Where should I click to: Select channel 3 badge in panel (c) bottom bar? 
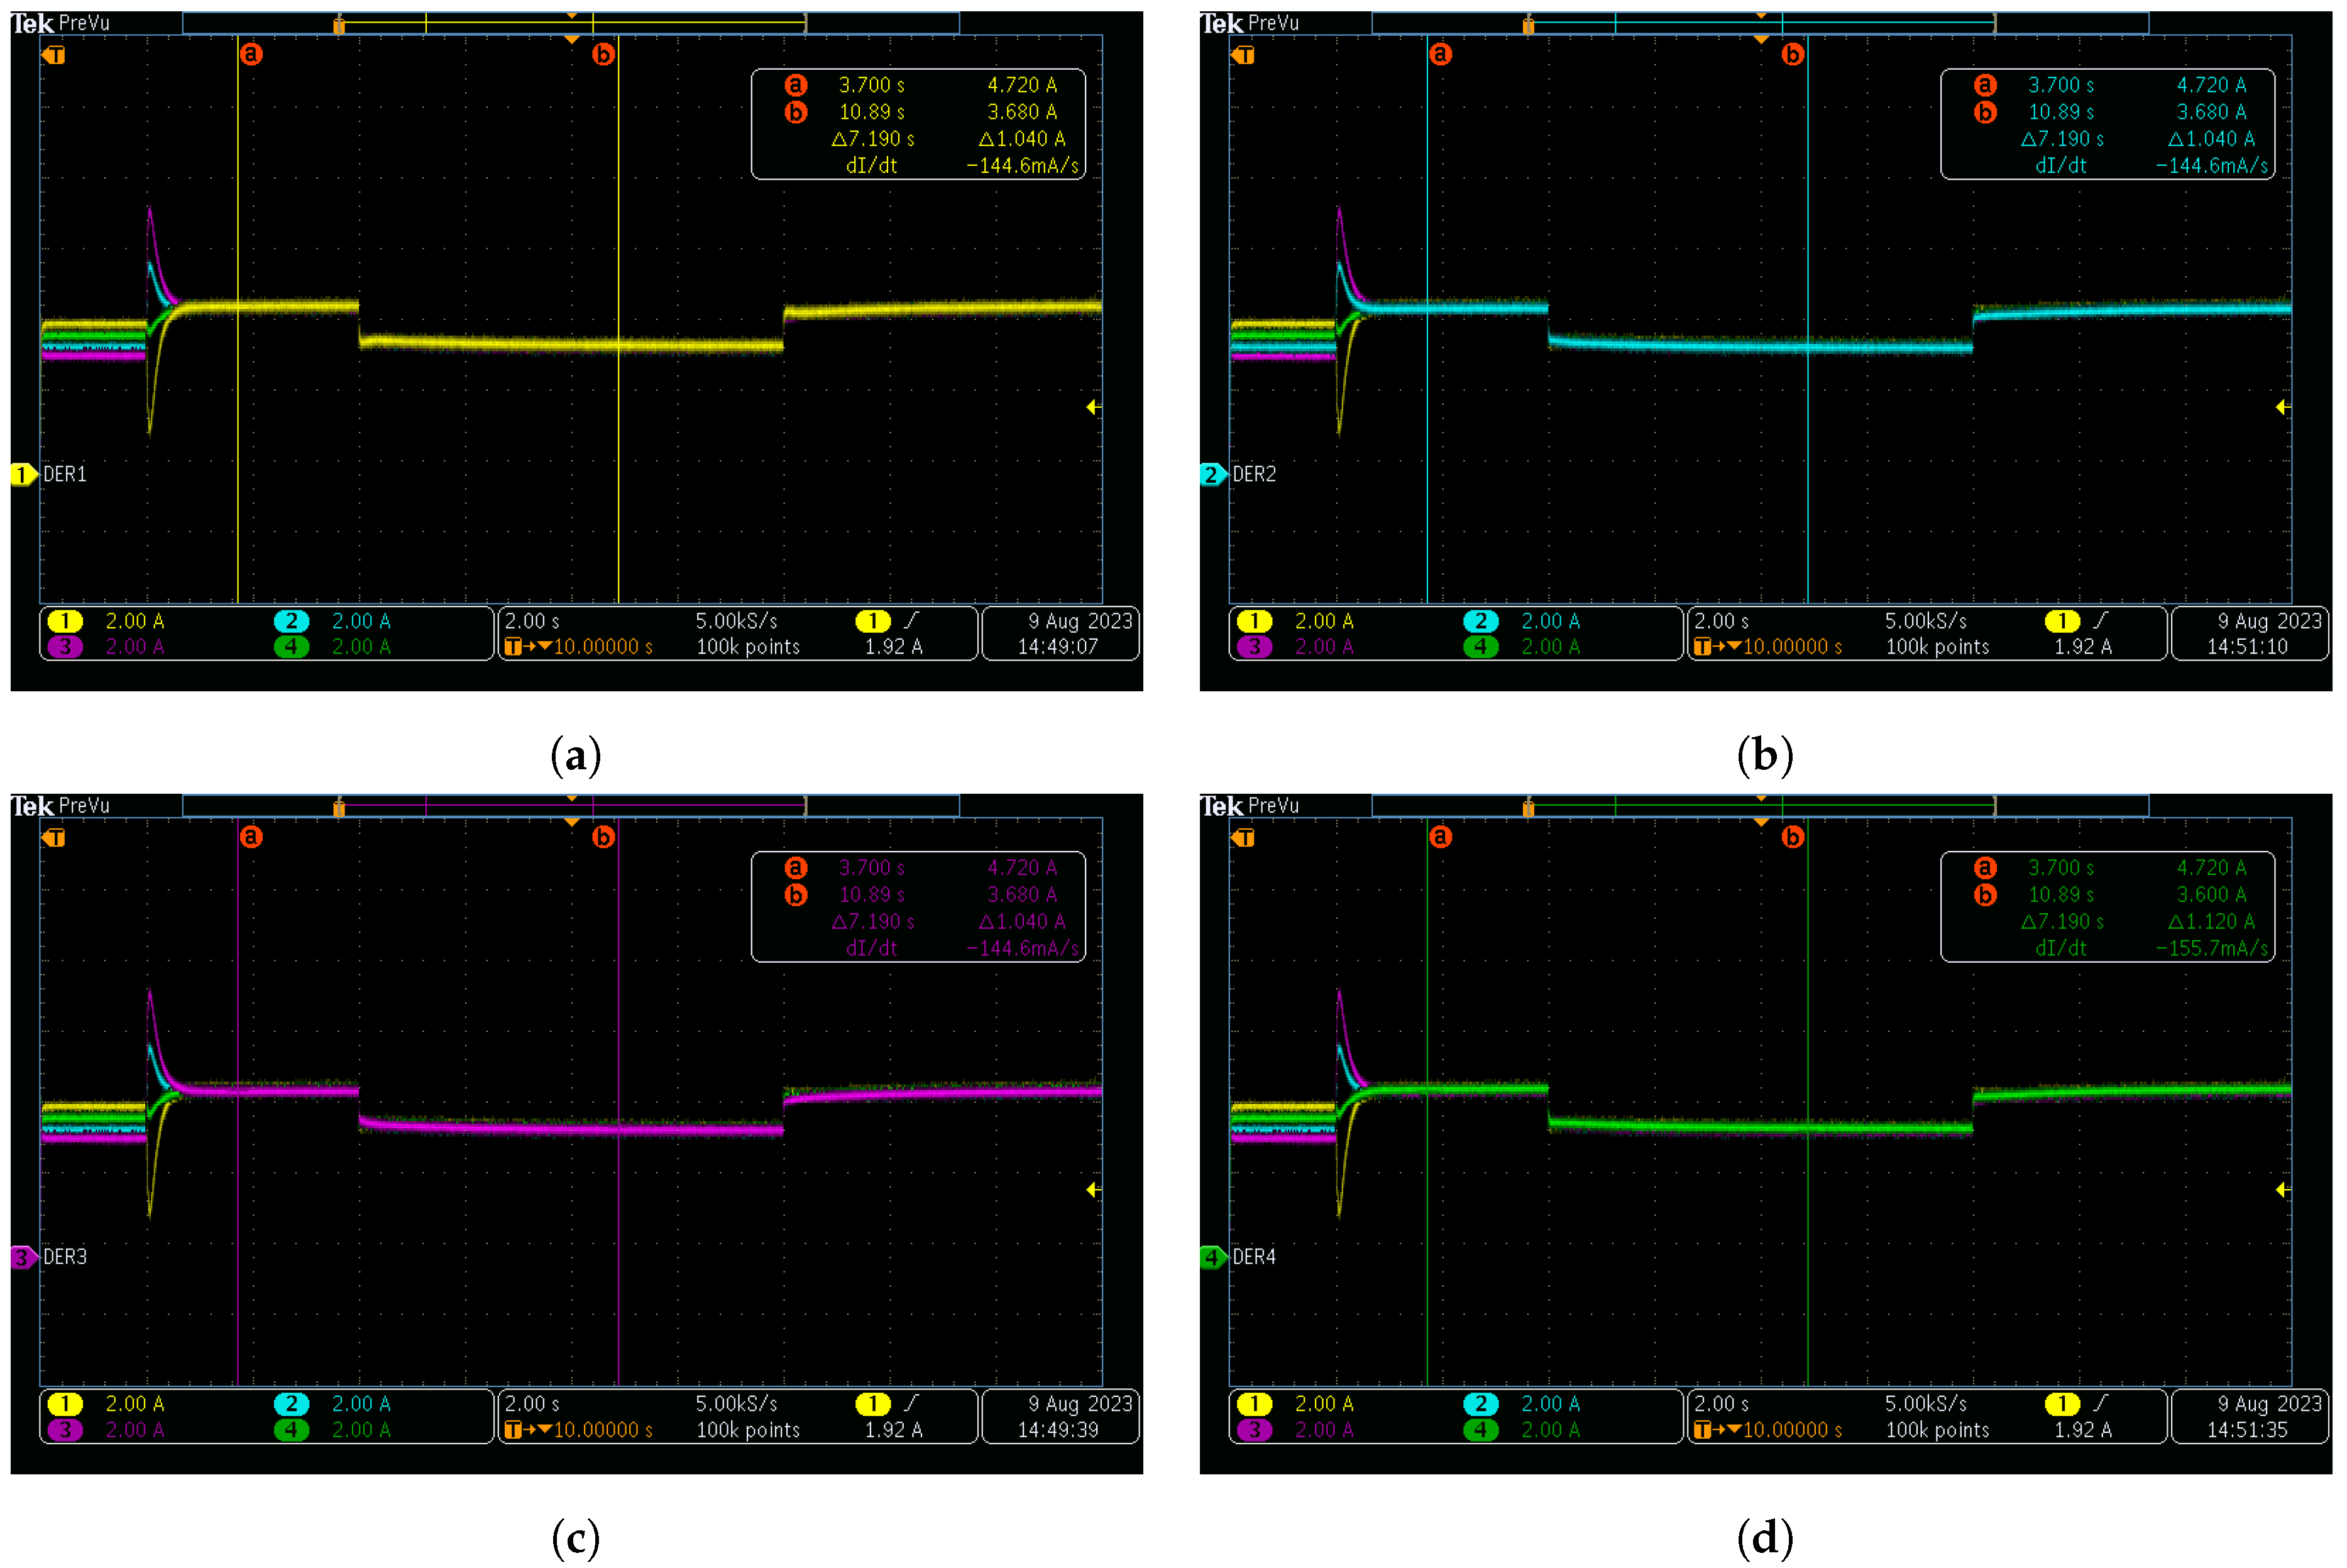65,1430
